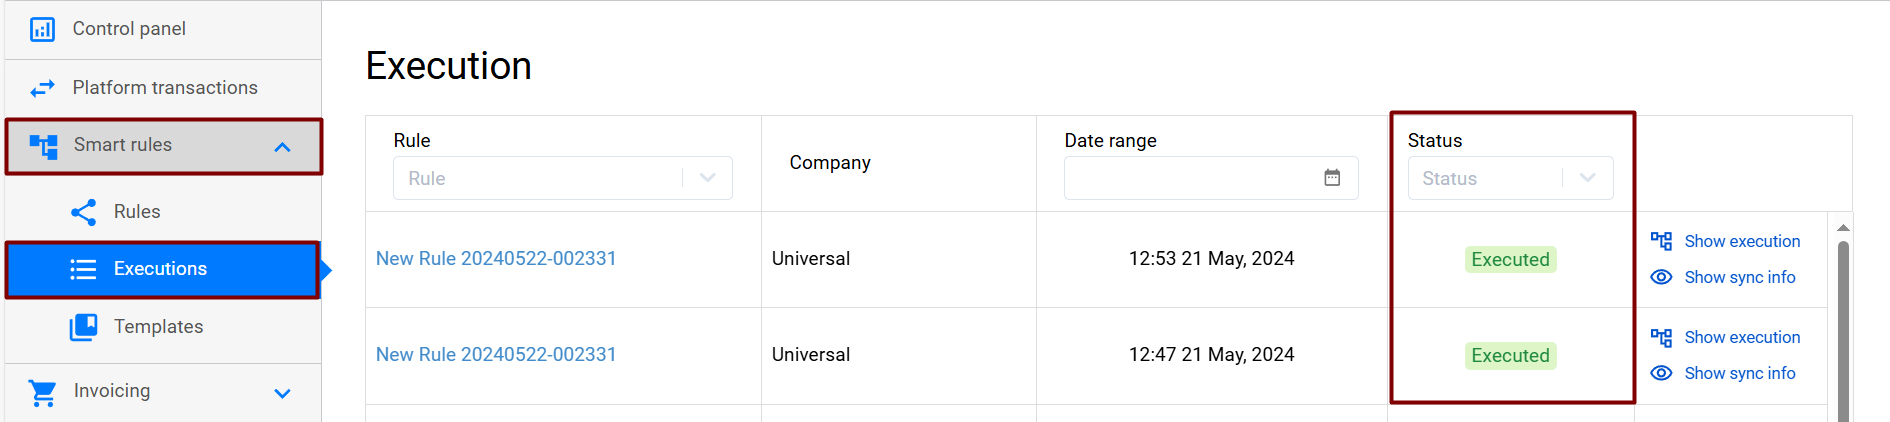Click the Smart rules flow icon
This screenshot has height=422, width=1890.
[43, 146]
